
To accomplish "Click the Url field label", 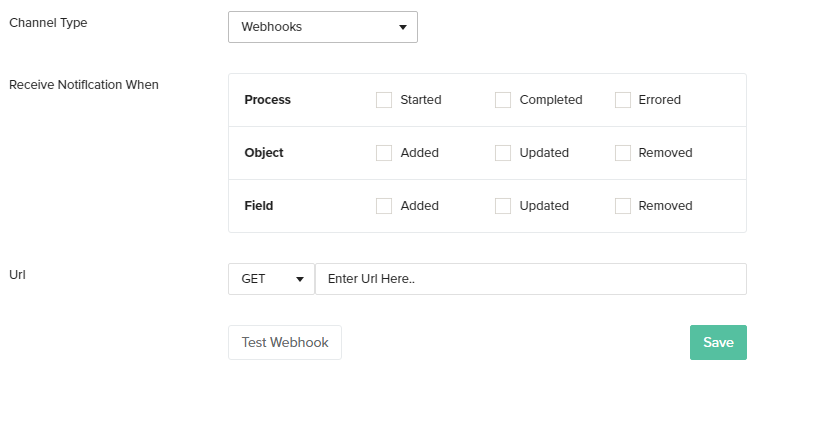I will [x=17, y=274].
